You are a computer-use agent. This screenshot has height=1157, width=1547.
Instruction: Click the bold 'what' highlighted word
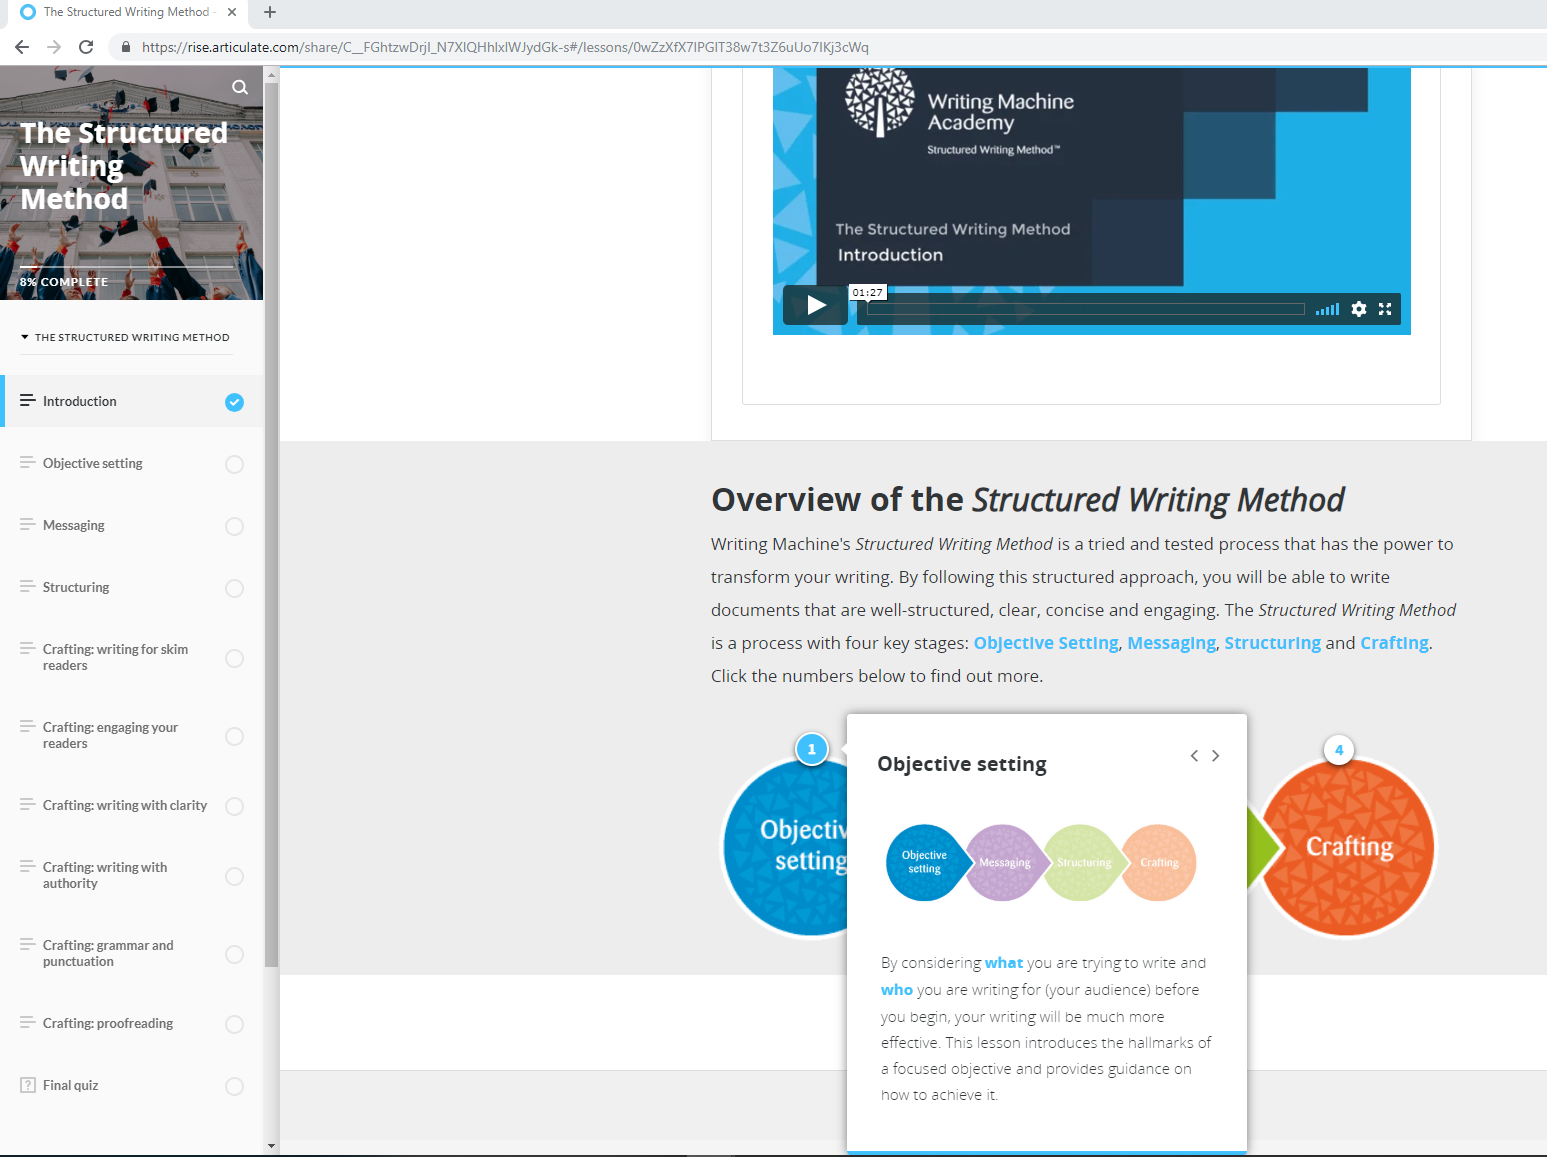pyautogui.click(x=1004, y=963)
